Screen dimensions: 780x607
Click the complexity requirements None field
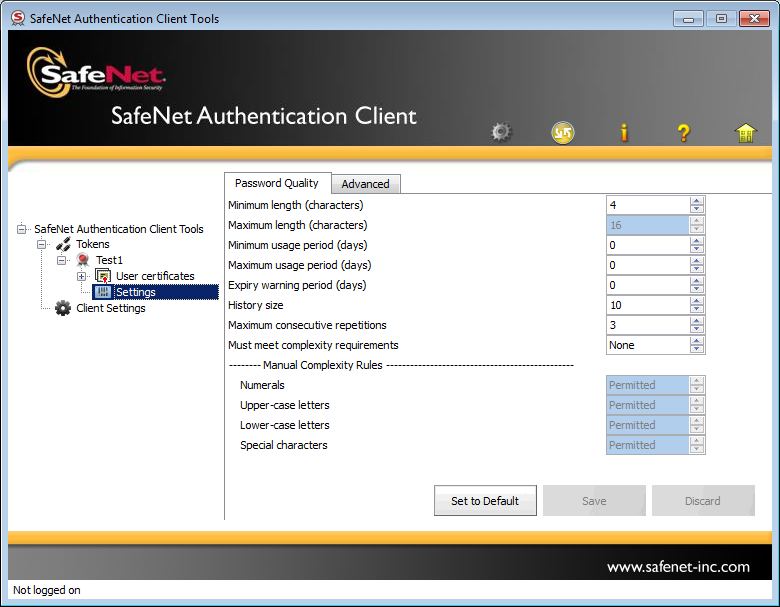pyautogui.click(x=648, y=345)
